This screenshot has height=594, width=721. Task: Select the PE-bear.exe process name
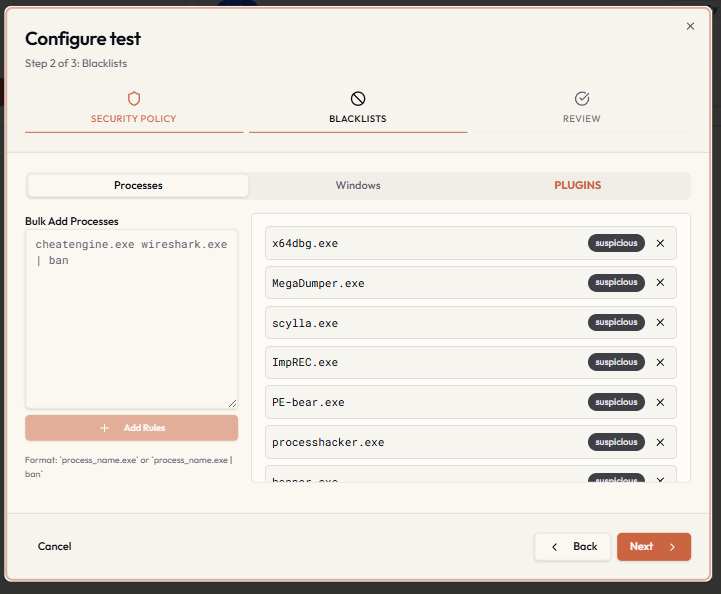(x=308, y=403)
